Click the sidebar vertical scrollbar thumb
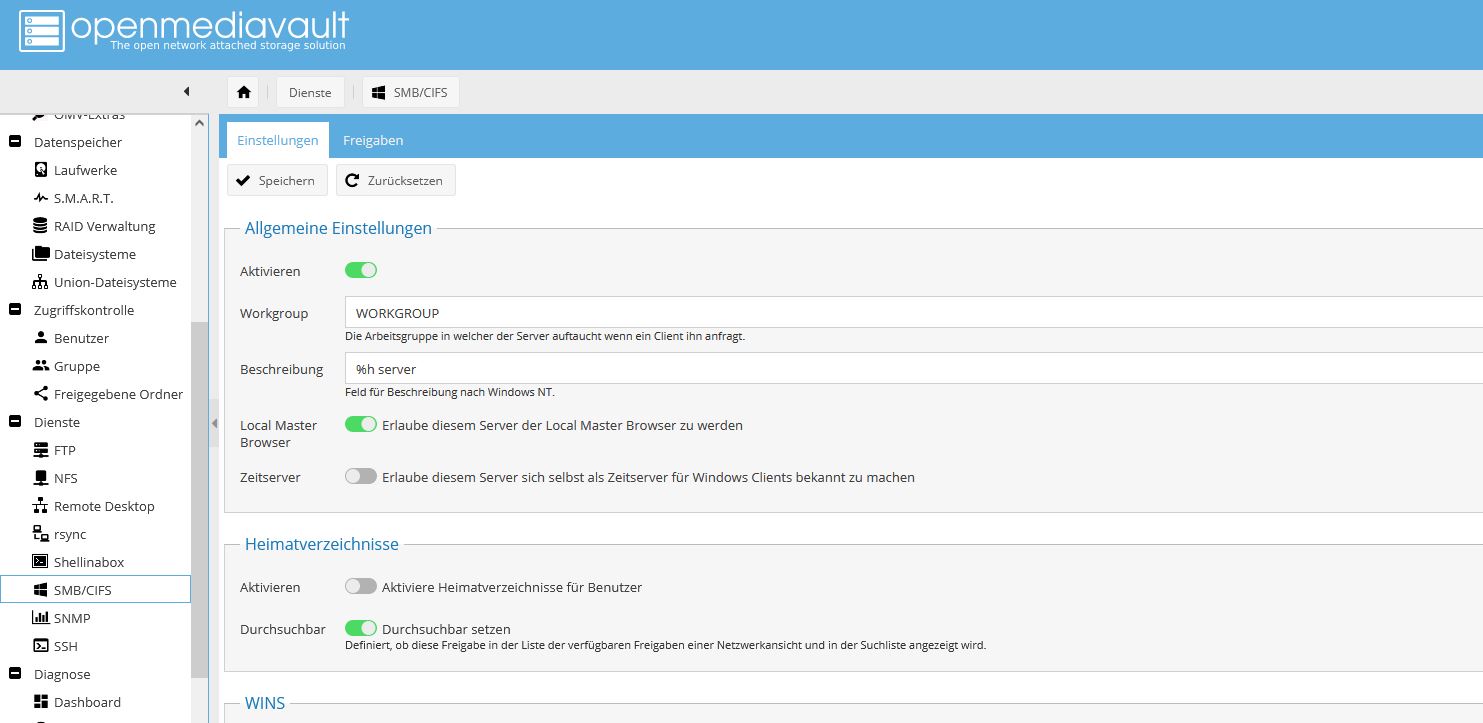Image resolution: width=1483 pixels, height=723 pixels. click(x=199, y=500)
